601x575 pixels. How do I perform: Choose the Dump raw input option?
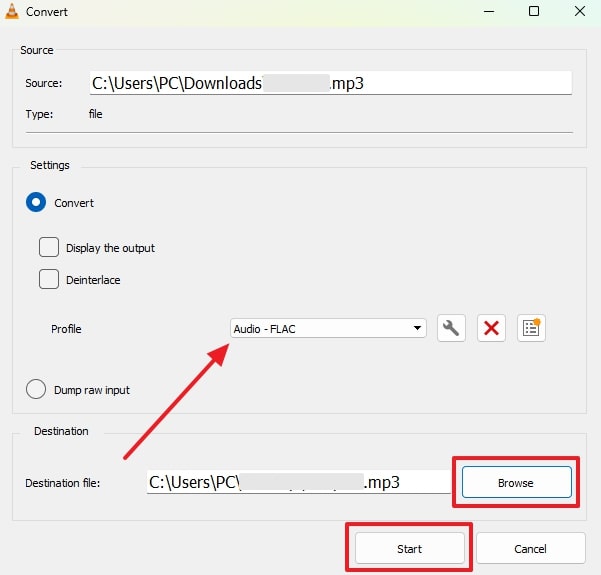pos(36,390)
